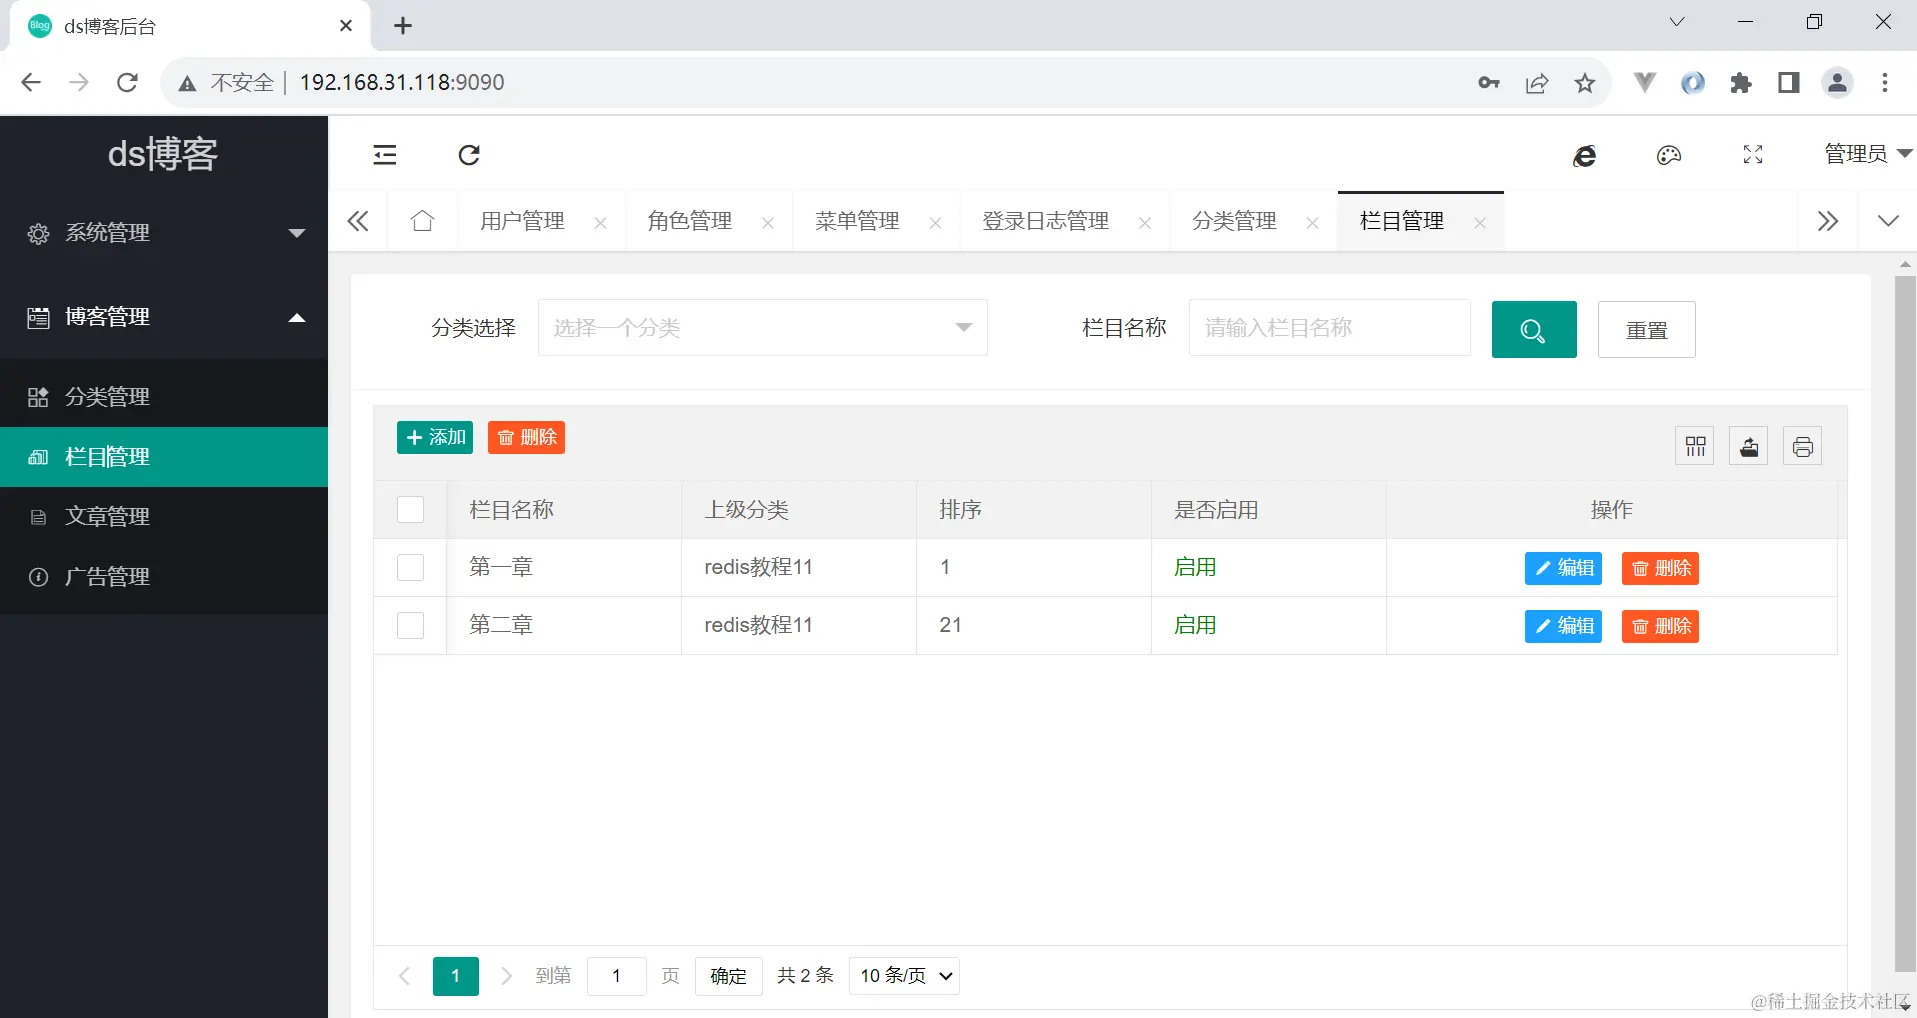Click the 重置 button

1646,329
